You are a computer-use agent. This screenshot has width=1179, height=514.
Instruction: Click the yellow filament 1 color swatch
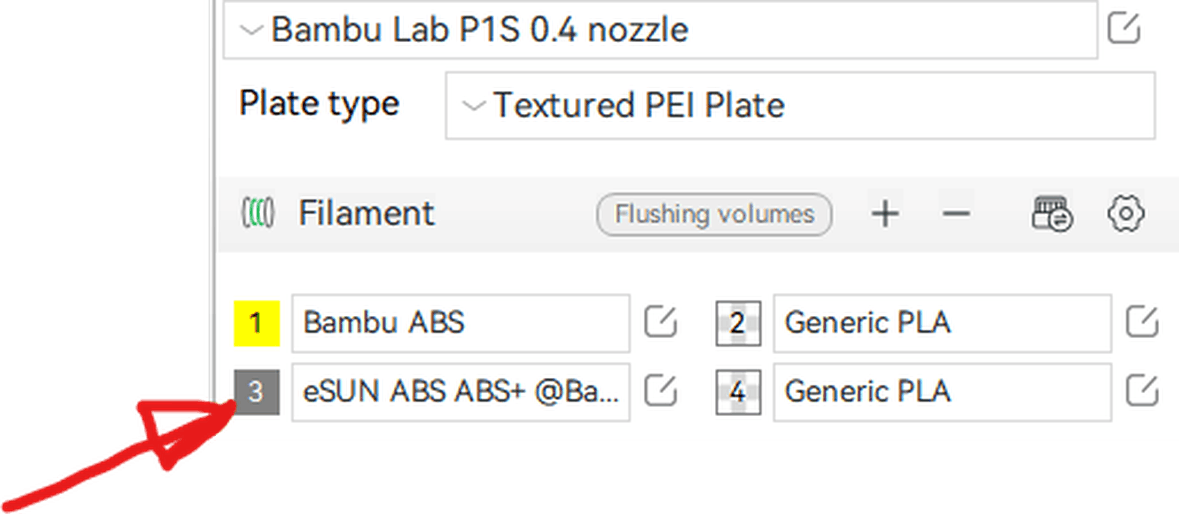pos(257,323)
